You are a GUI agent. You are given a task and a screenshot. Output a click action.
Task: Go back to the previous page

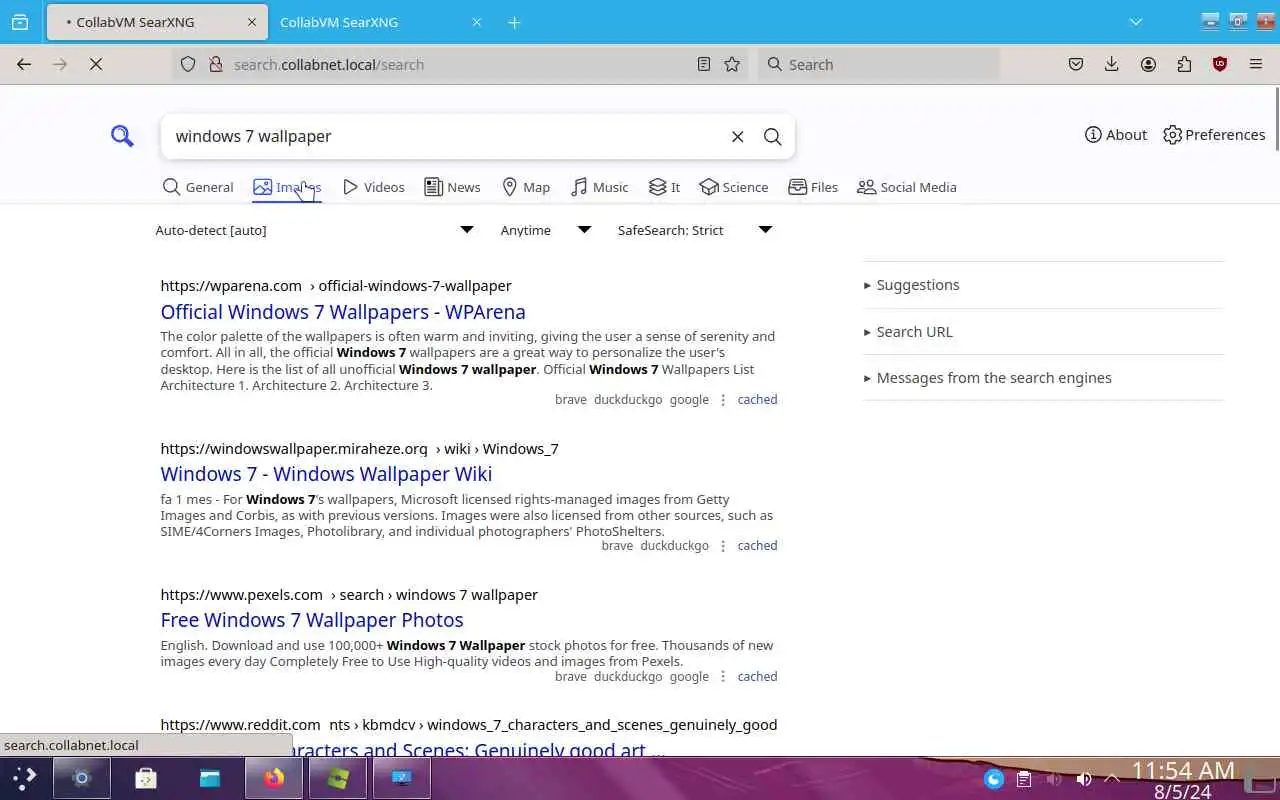[24, 64]
